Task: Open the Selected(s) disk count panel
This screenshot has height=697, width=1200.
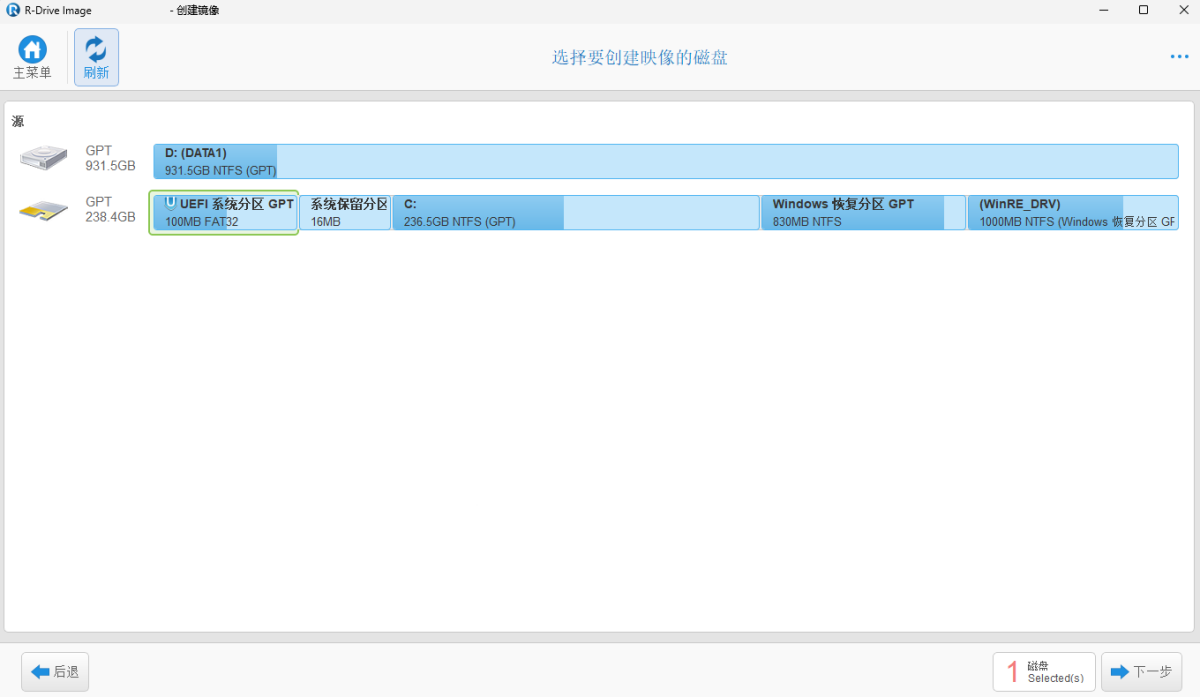Action: [x=1044, y=672]
